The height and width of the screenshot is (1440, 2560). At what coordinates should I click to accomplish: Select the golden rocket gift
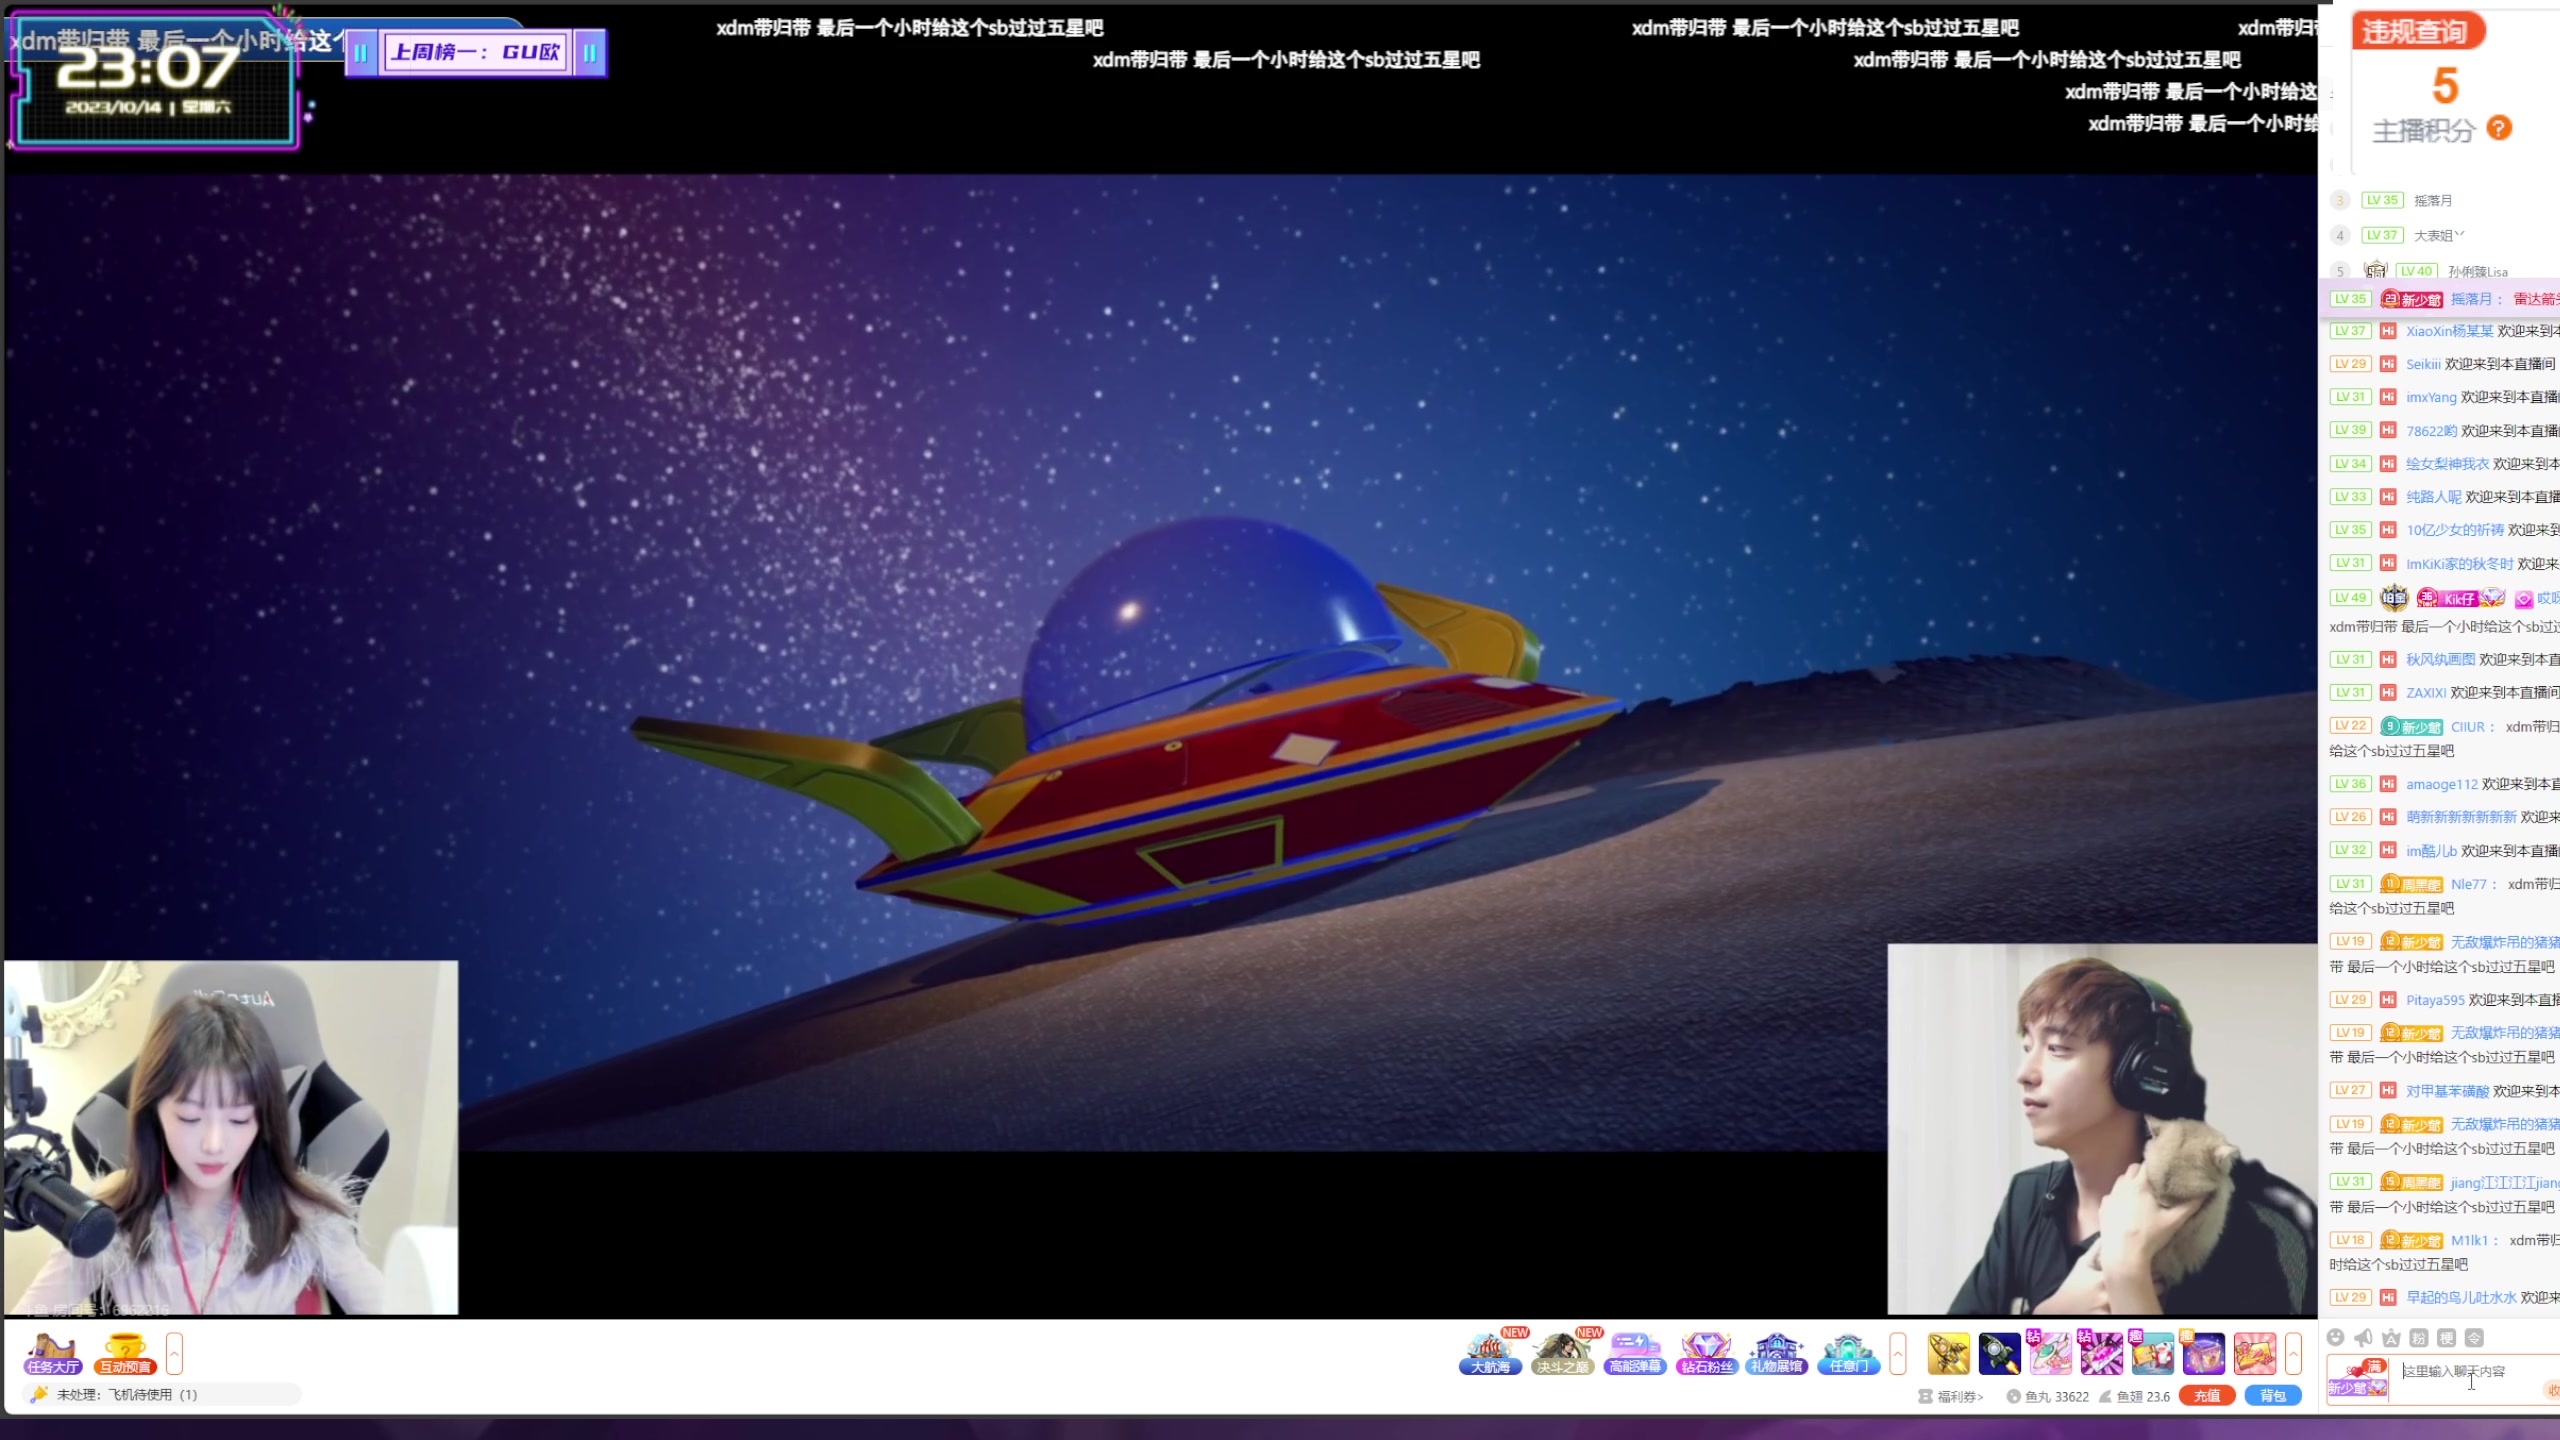(x=1948, y=1354)
